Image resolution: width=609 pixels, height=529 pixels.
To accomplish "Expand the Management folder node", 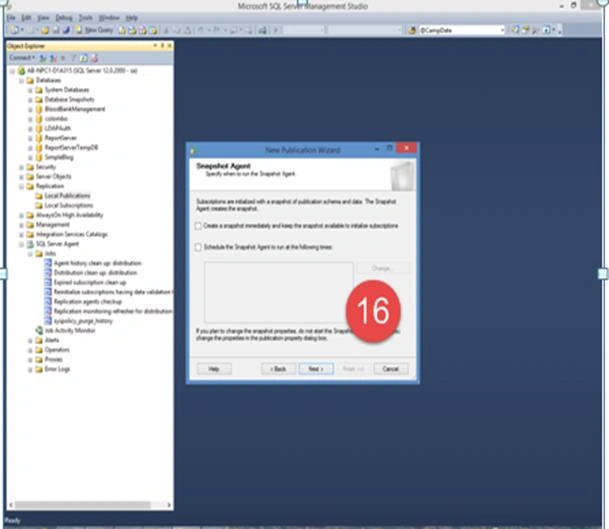I will coord(21,225).
